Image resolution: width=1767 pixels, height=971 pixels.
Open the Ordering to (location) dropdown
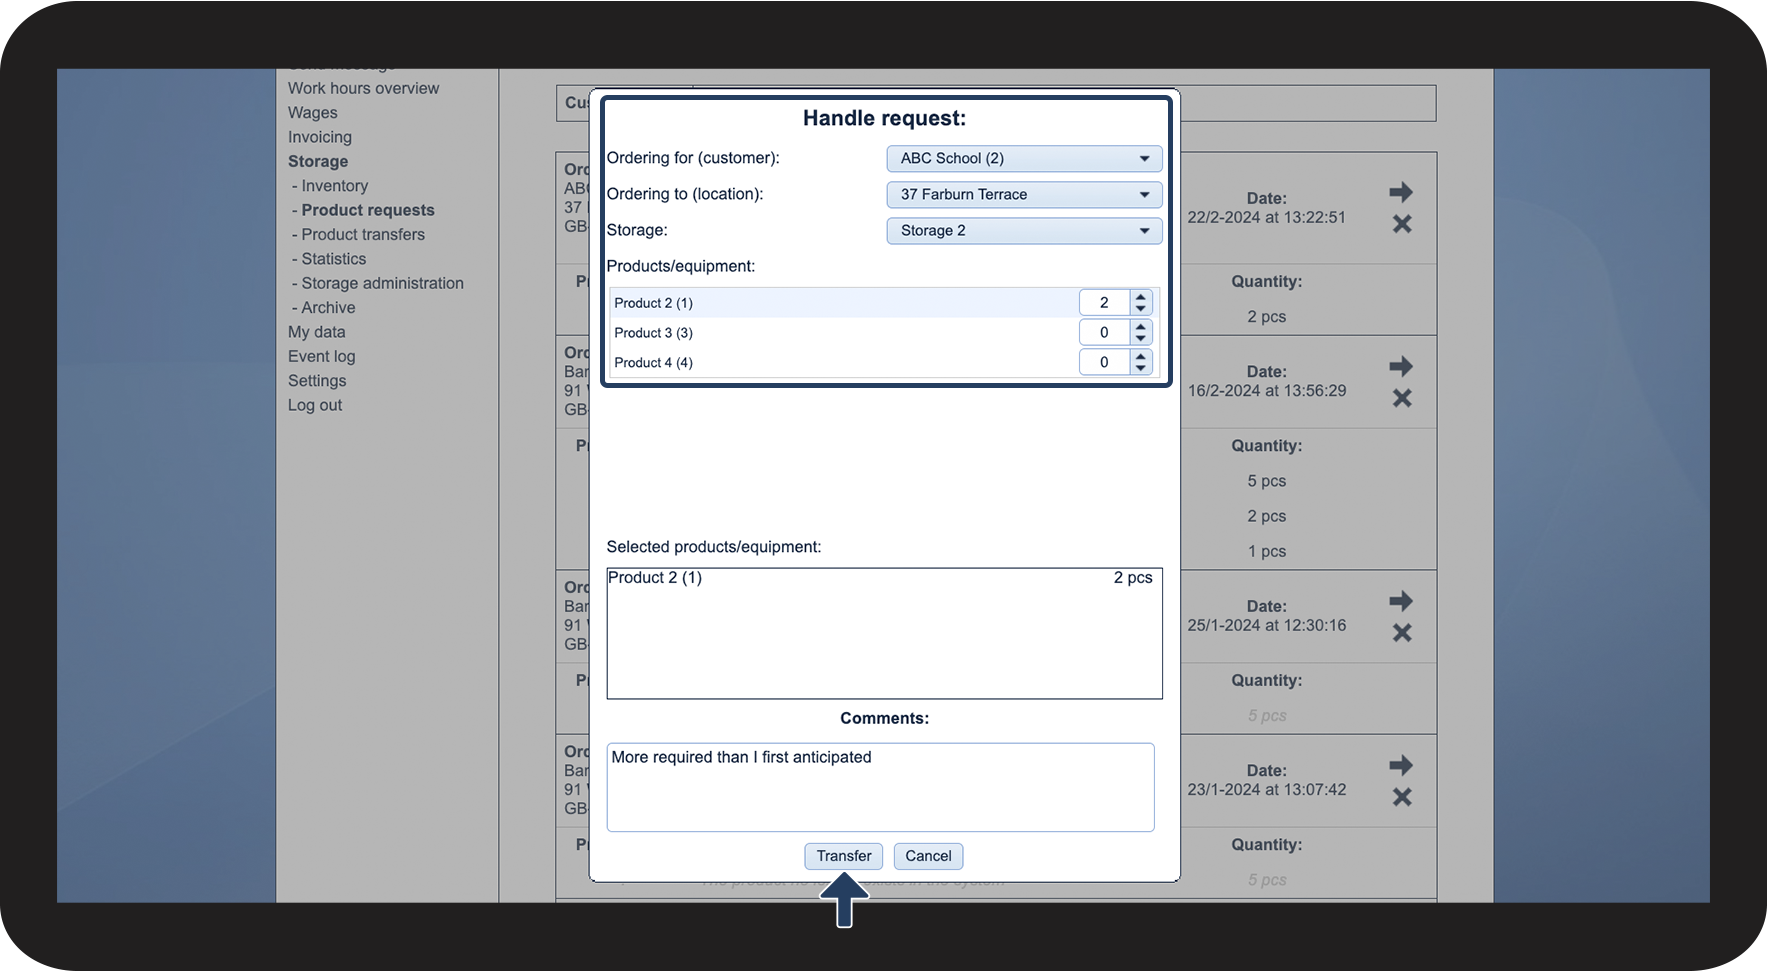click(x=1024, y=194)
